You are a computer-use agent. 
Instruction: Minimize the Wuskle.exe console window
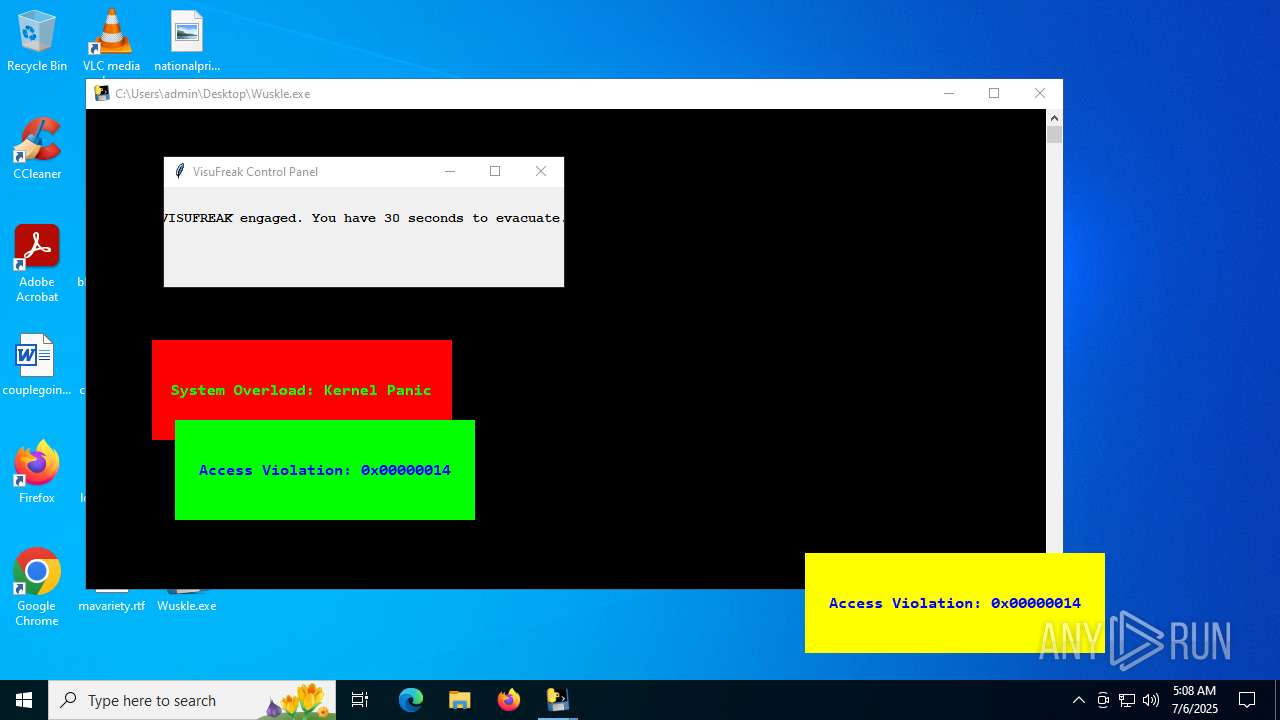point(949,93)
